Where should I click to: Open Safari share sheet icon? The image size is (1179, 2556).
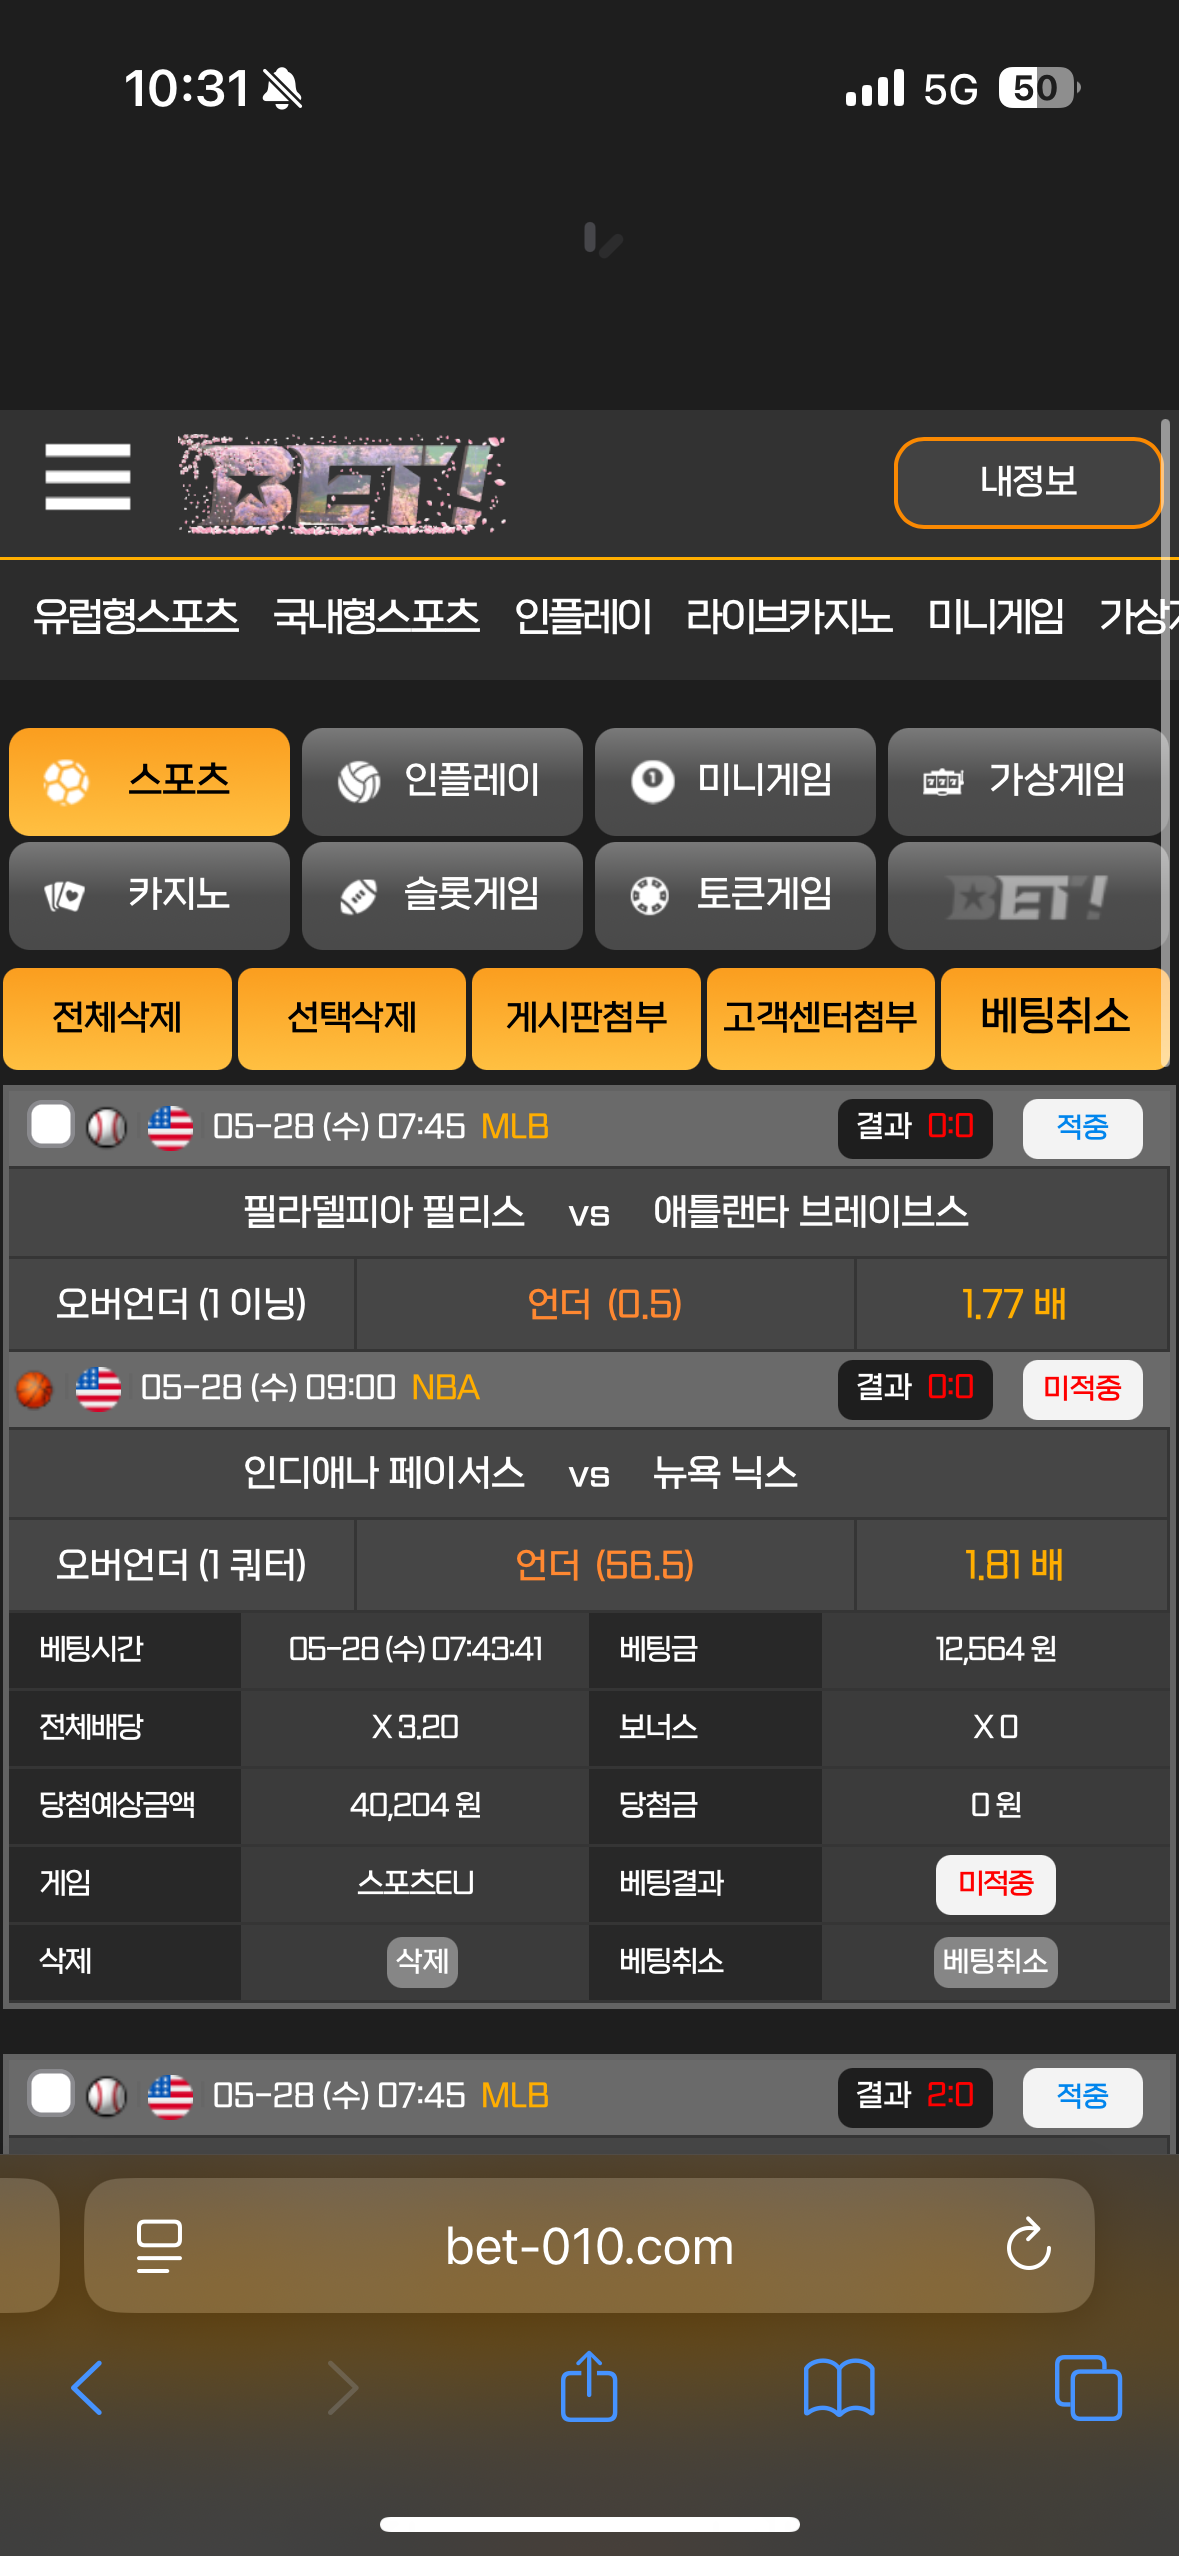coord(589,2386)
